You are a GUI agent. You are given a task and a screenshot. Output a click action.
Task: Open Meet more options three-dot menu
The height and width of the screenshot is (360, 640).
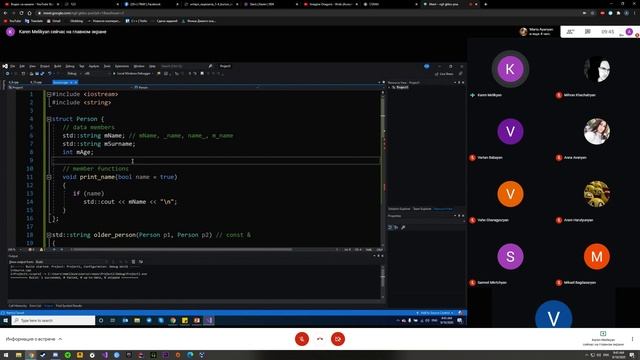click(632, 339)
